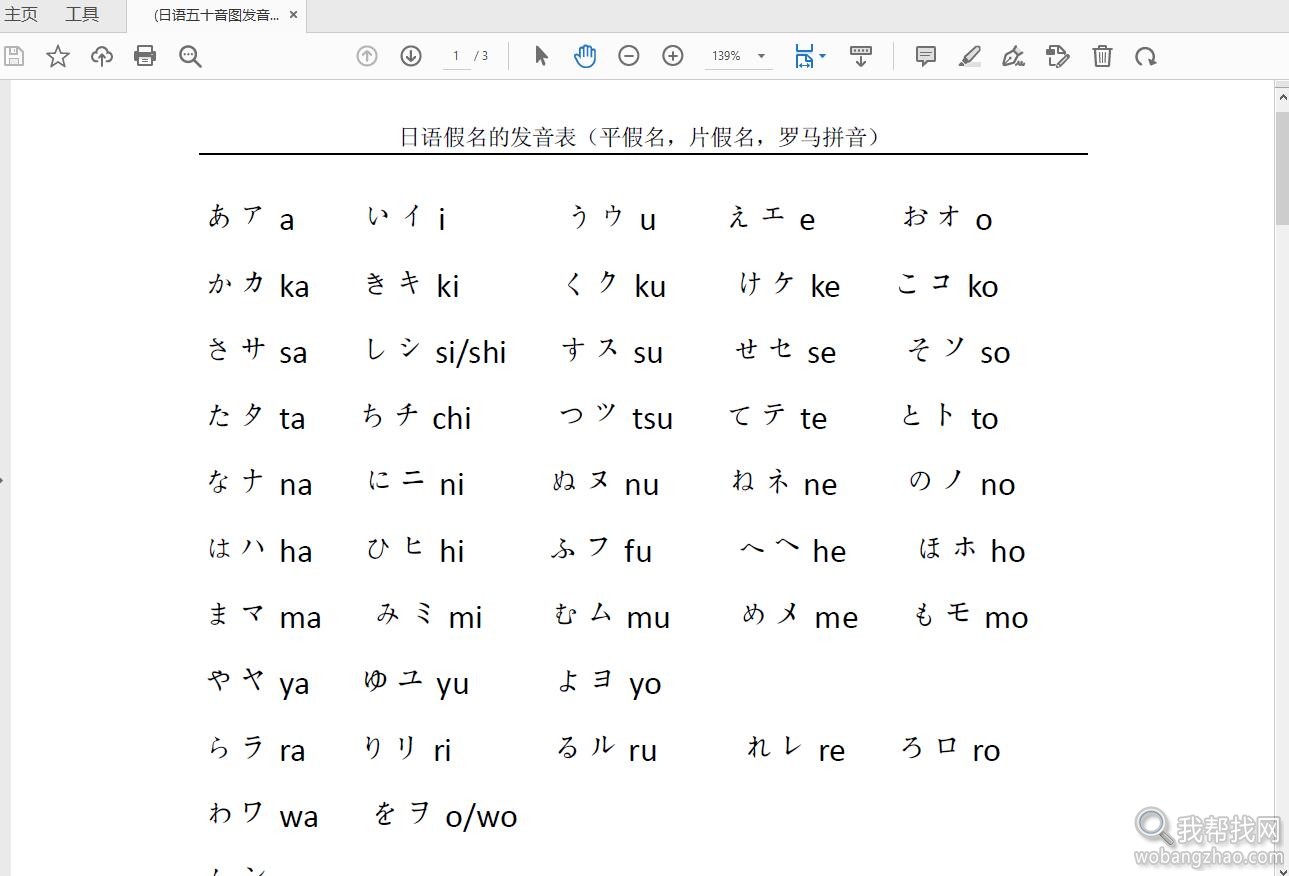Click the romaji text "wa"
Image resolution: width=1289 pixels, height=876 pixels.
coord(299,818)
